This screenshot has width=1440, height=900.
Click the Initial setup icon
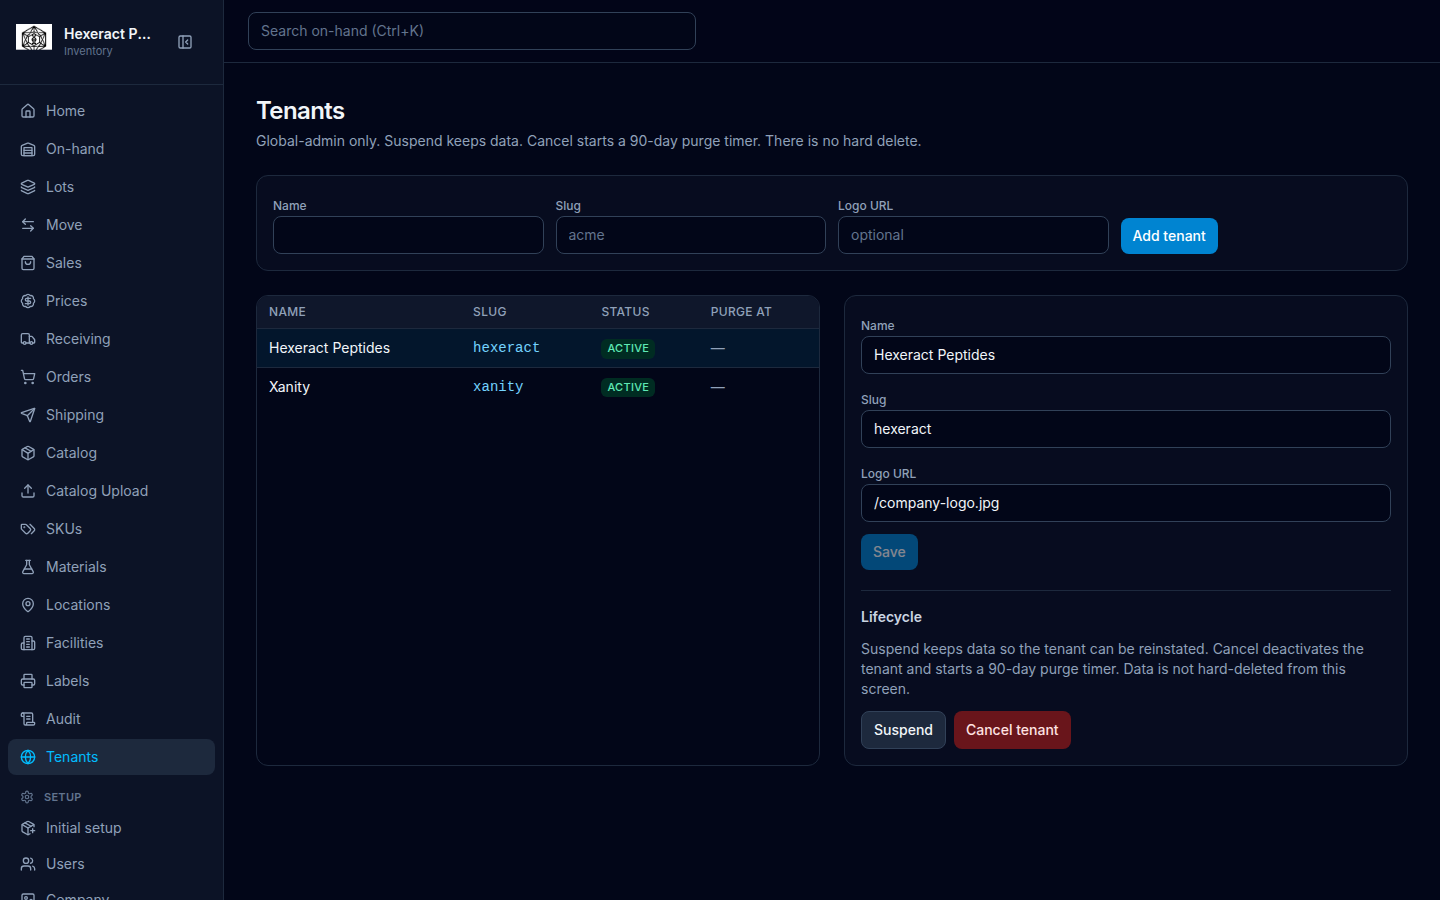tap(28, 828)
